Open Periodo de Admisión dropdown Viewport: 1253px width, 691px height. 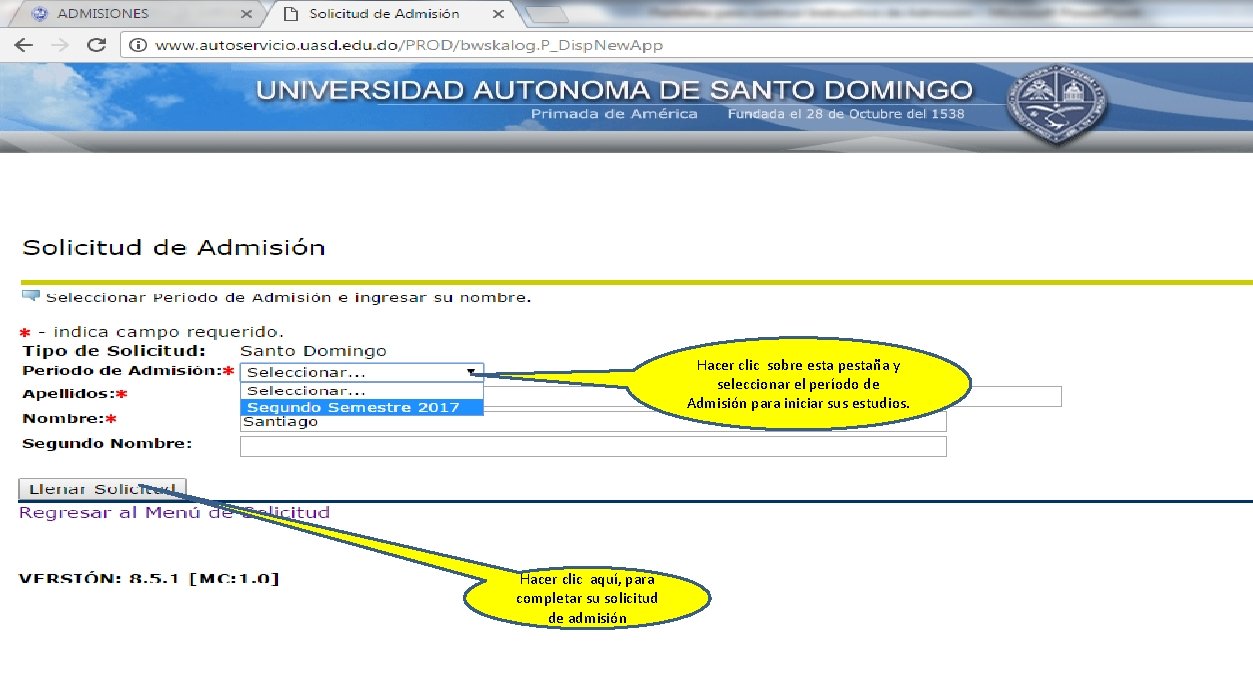tap(362, 372)
